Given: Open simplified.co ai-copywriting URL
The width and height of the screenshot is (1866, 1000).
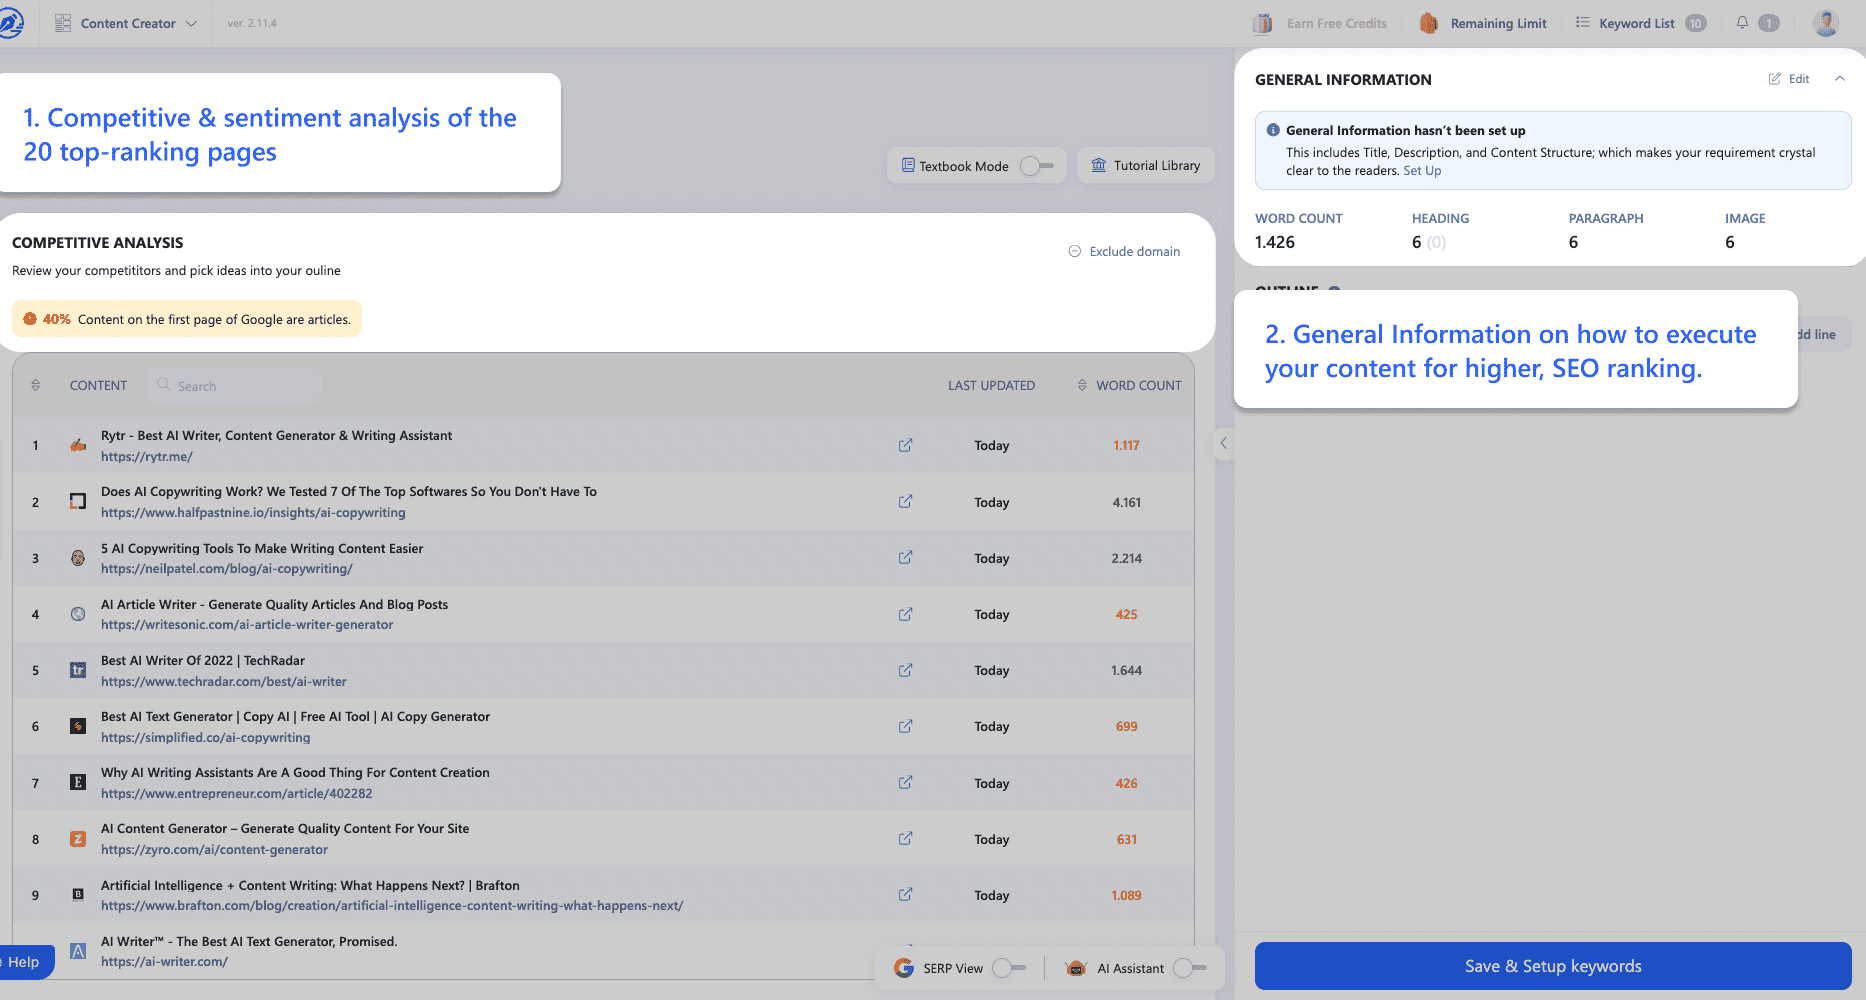Looking at the screenshot, I should pyautogui.click(x=206, y=738).
